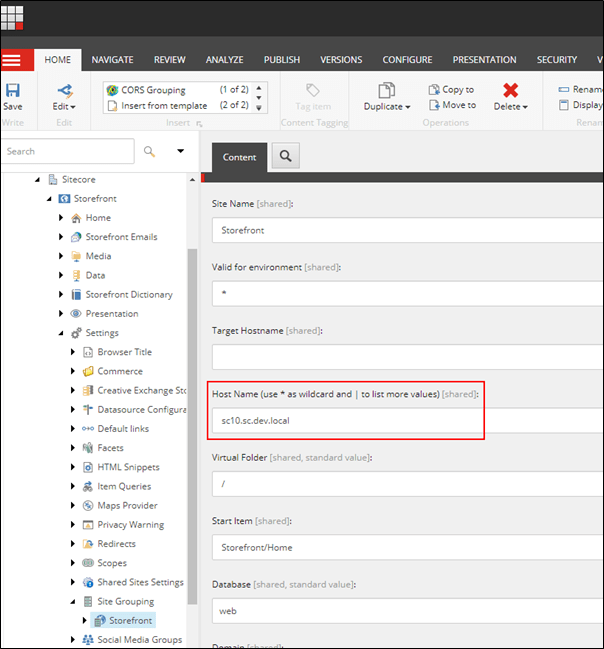This screenshot has height=649, width=604.
Task: Collapse the Sitecore root node
Action: (x=37, y=180)
